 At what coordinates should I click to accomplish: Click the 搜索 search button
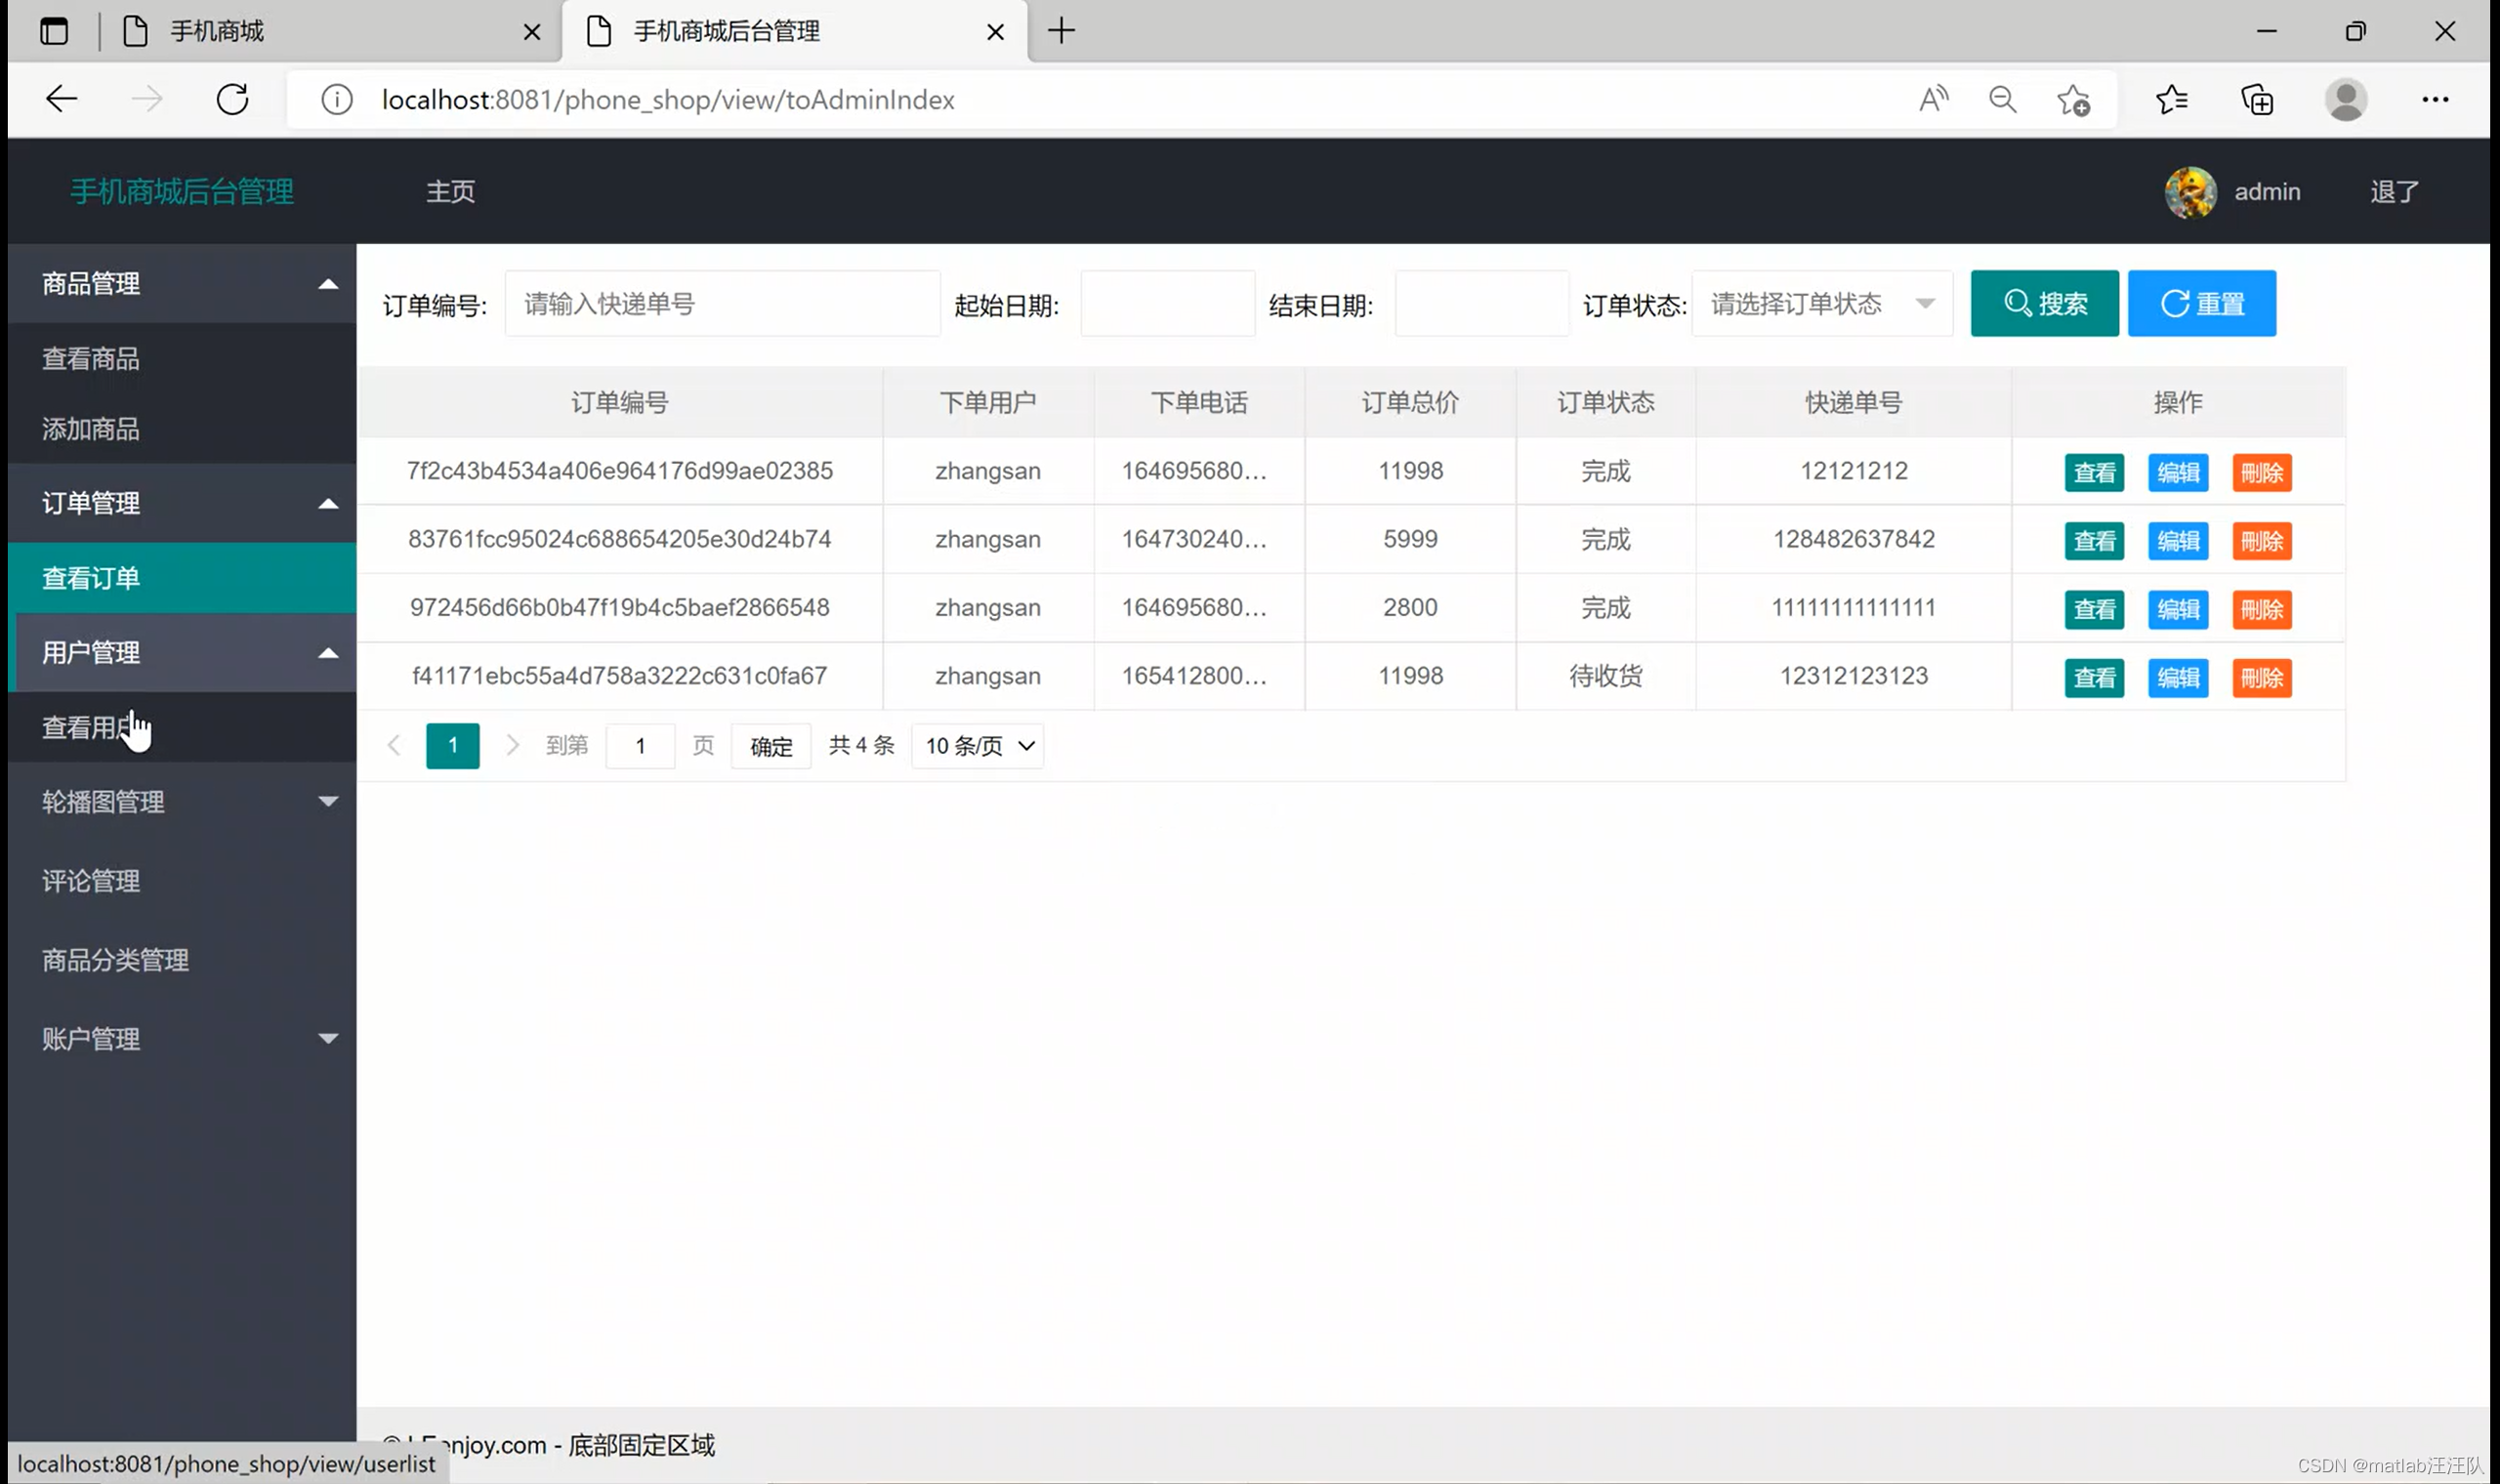[x=2044, y=304]
